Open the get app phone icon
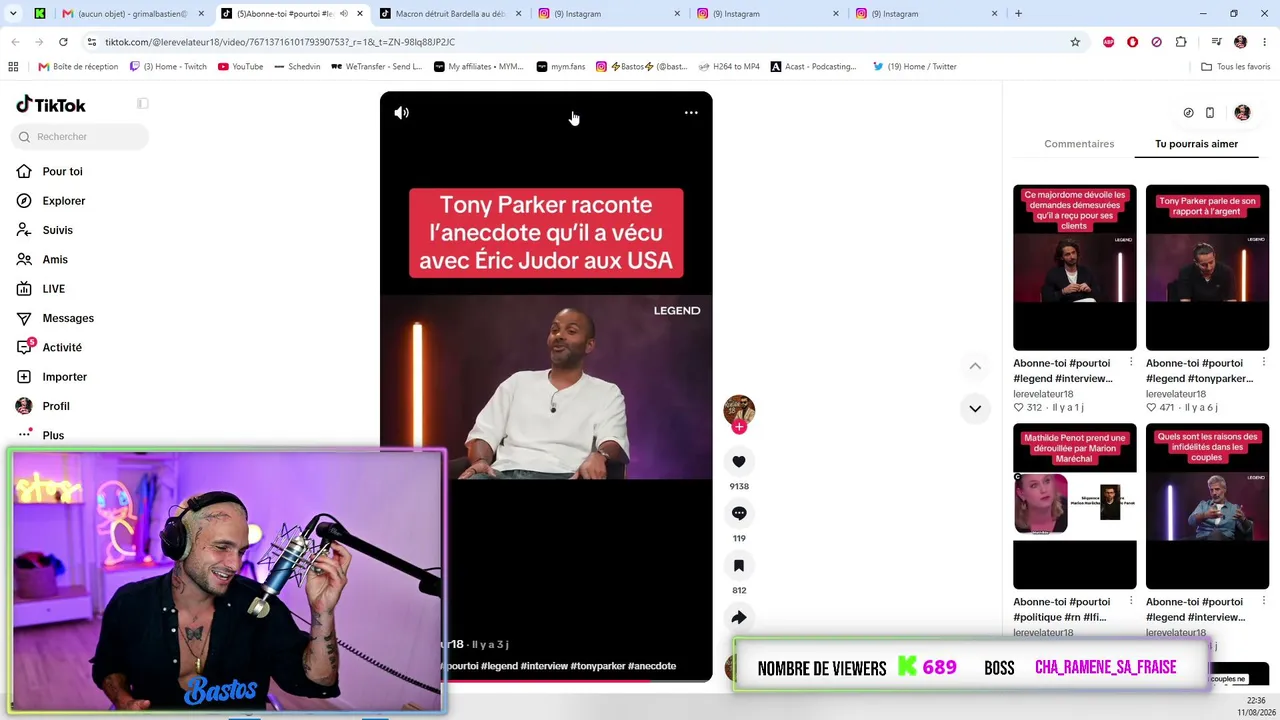Screen dimensions: 1280x720 pyautogui.click(x=1210, y=113)
